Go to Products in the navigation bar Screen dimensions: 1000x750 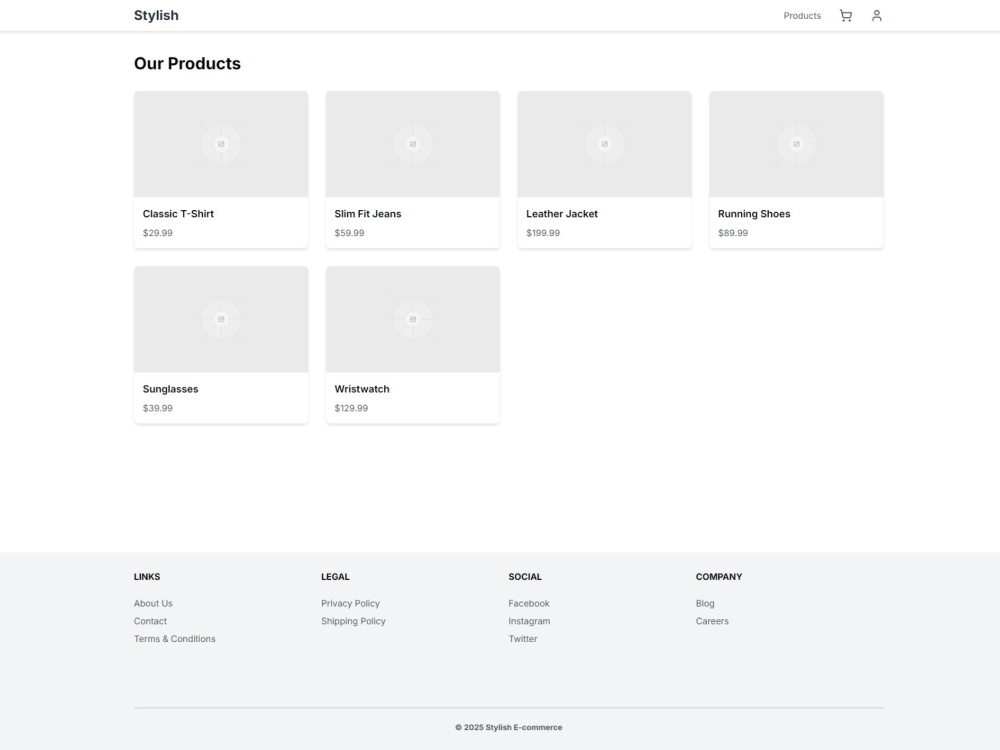[802, 16]
